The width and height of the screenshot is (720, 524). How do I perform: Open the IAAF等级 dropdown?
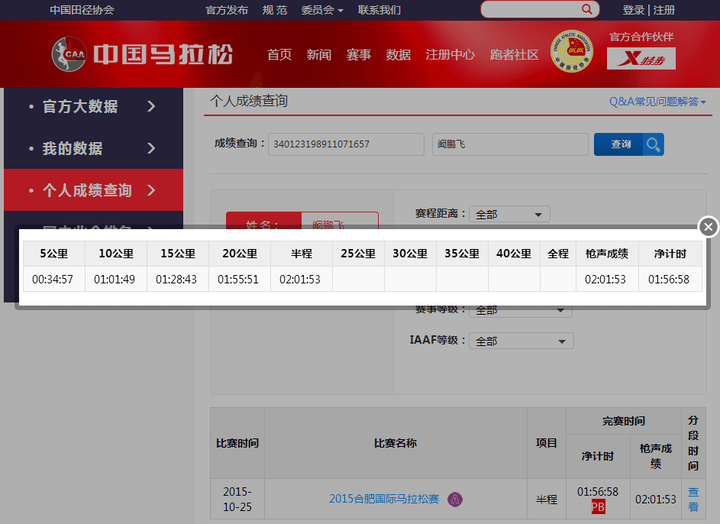click(521, 341)
